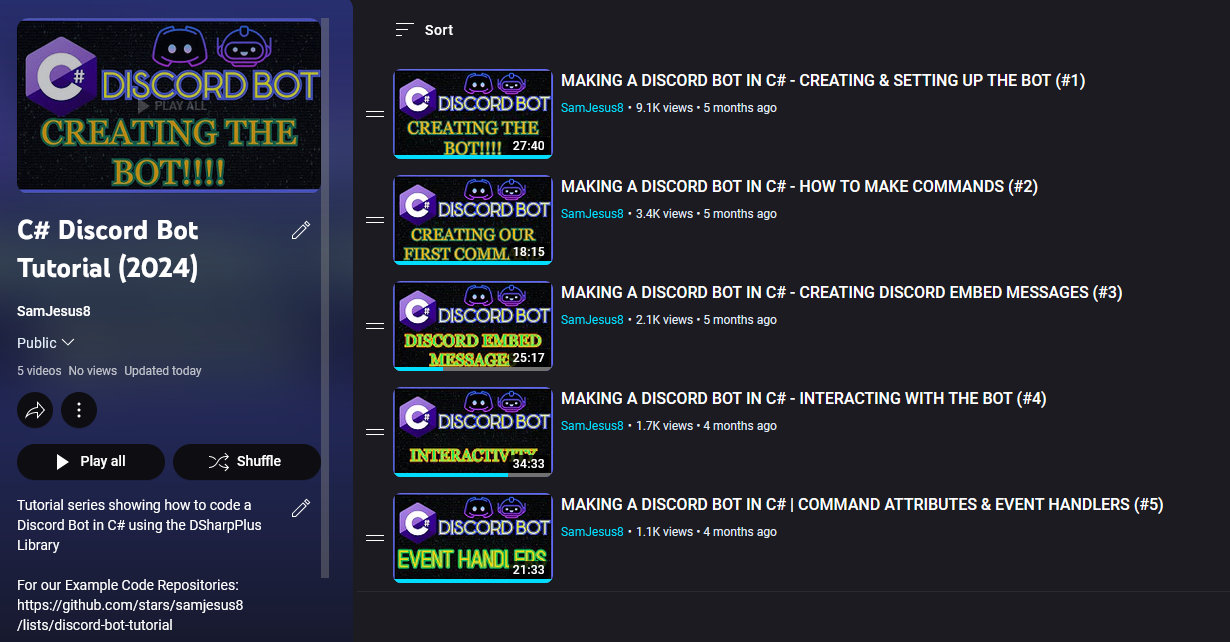Change Public visibility setting
1230x642 pixels.
[x=46, y=343]
